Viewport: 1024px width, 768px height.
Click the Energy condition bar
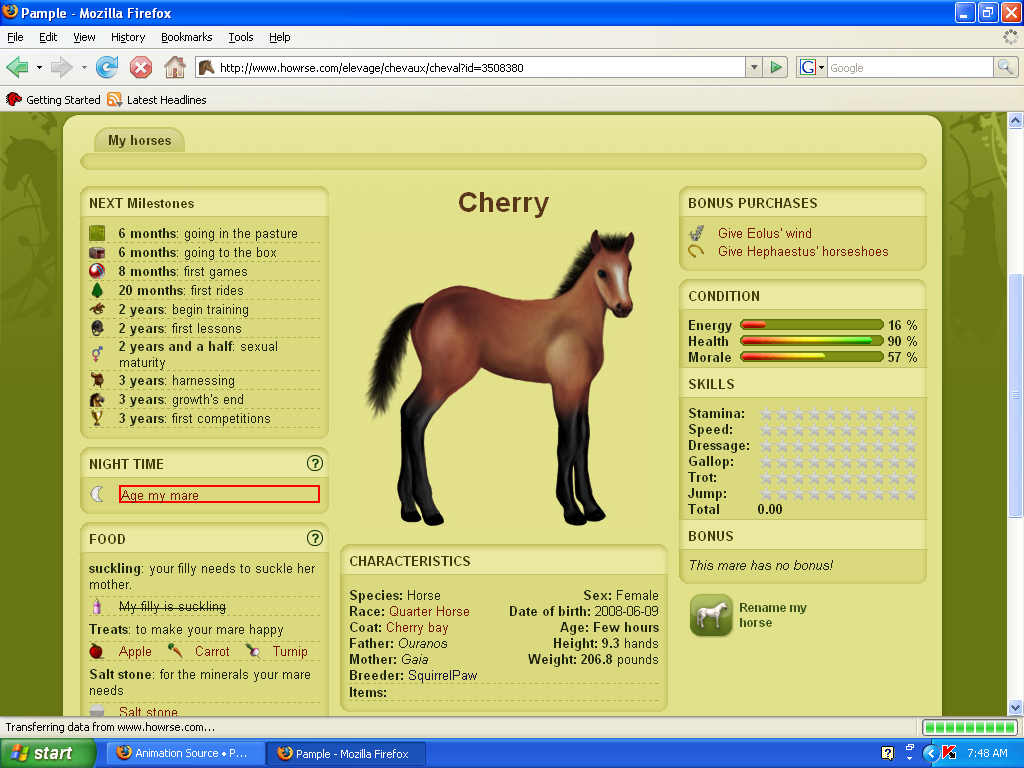point(812,325)
